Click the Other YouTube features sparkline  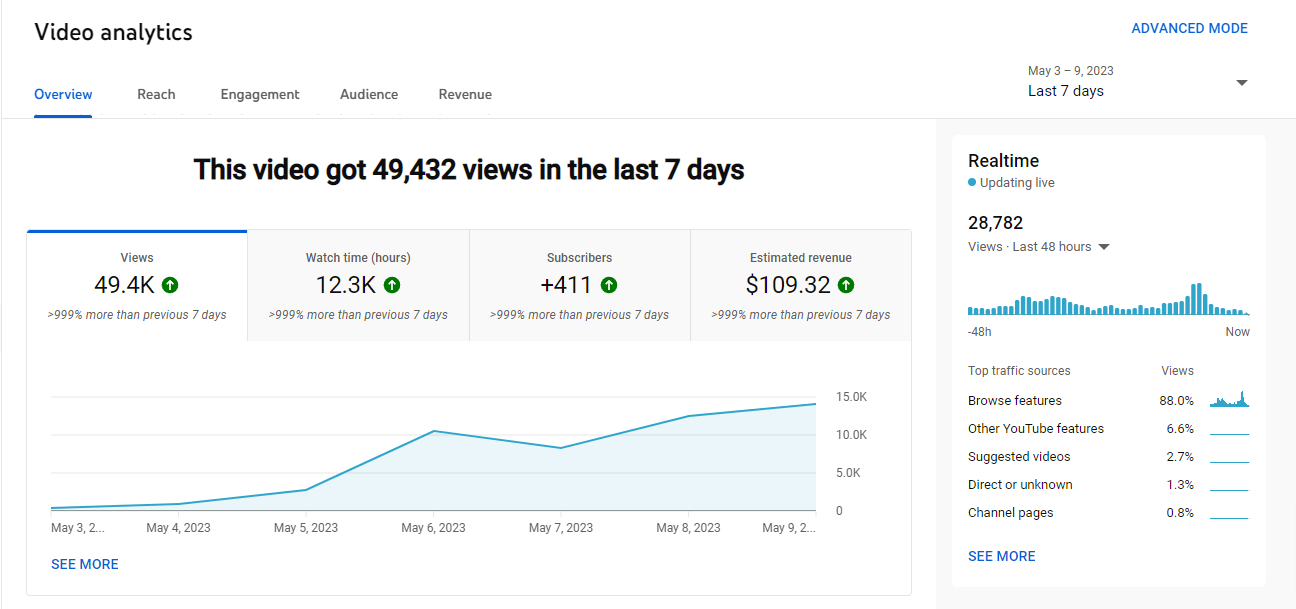(x=1229, y=431)
